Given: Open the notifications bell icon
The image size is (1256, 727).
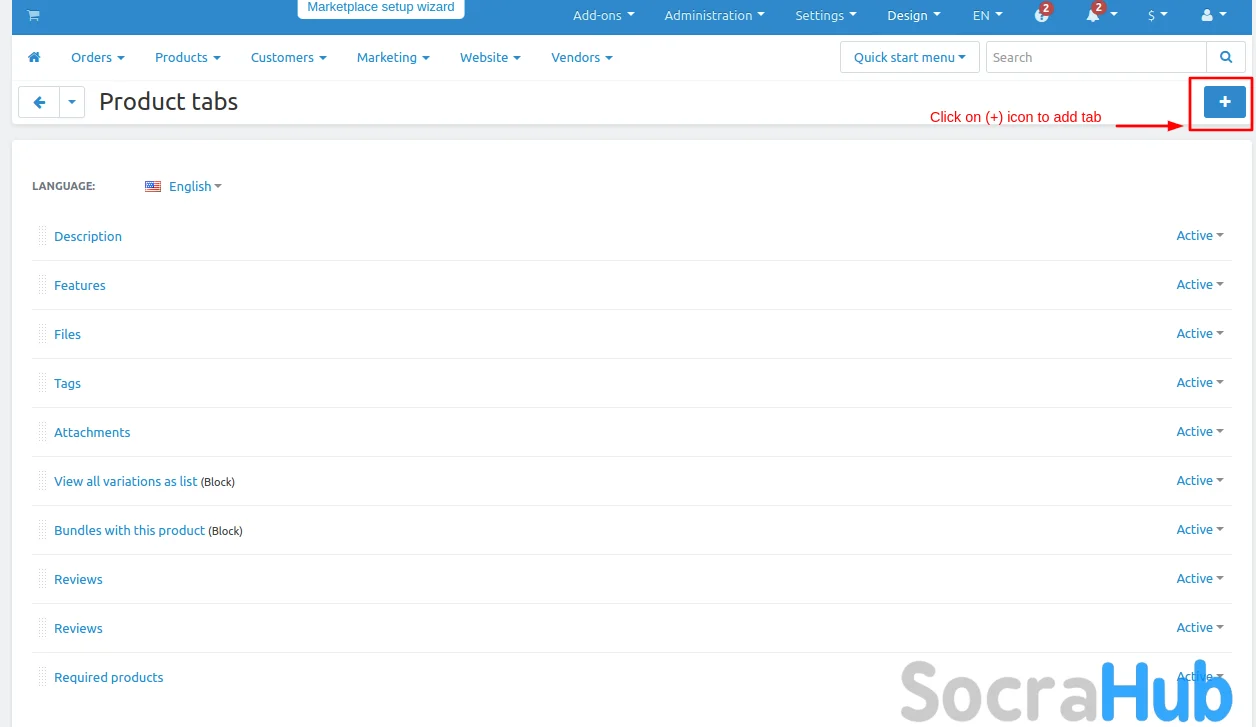Looking at the screenshot, I should 1093,16.
